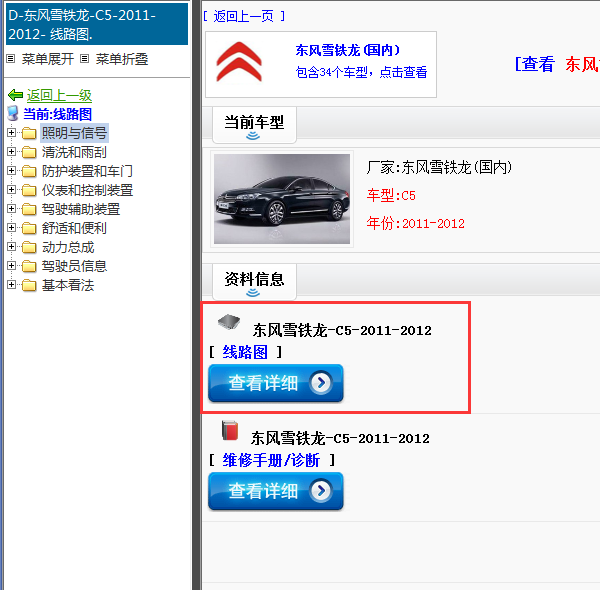
Task: Click 查看详细 button under 维修手册/诊断
Action: pyautogui.click(x=276, y=491)
